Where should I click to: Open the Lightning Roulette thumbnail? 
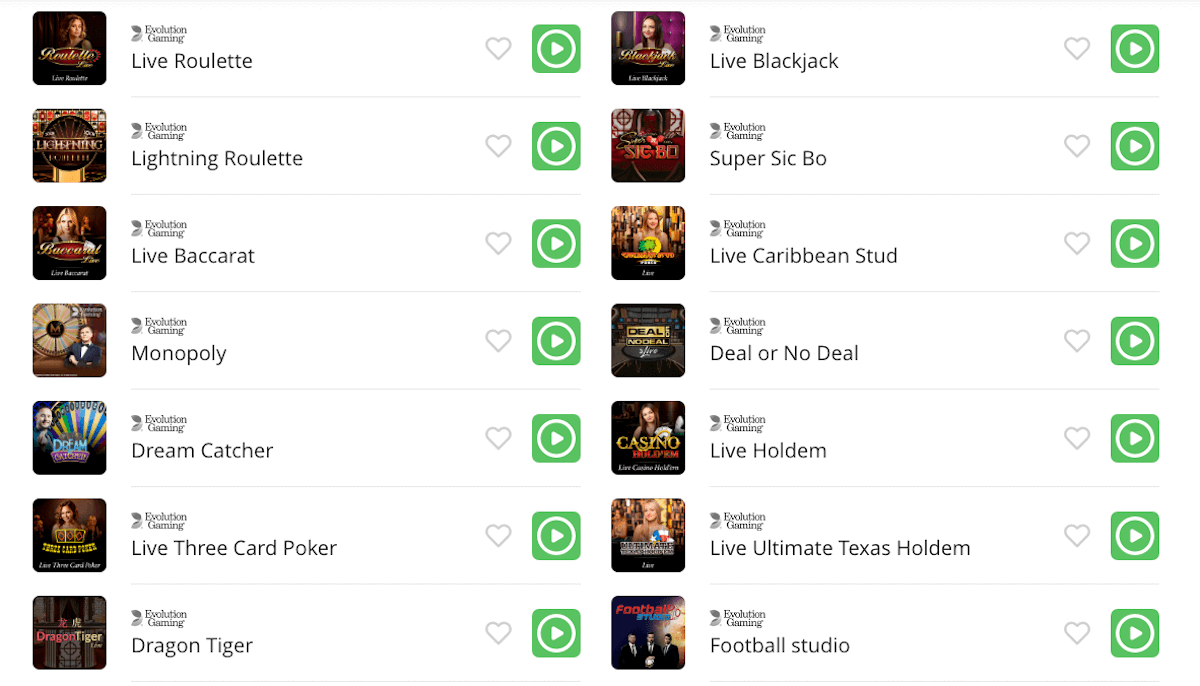point(69,146)
